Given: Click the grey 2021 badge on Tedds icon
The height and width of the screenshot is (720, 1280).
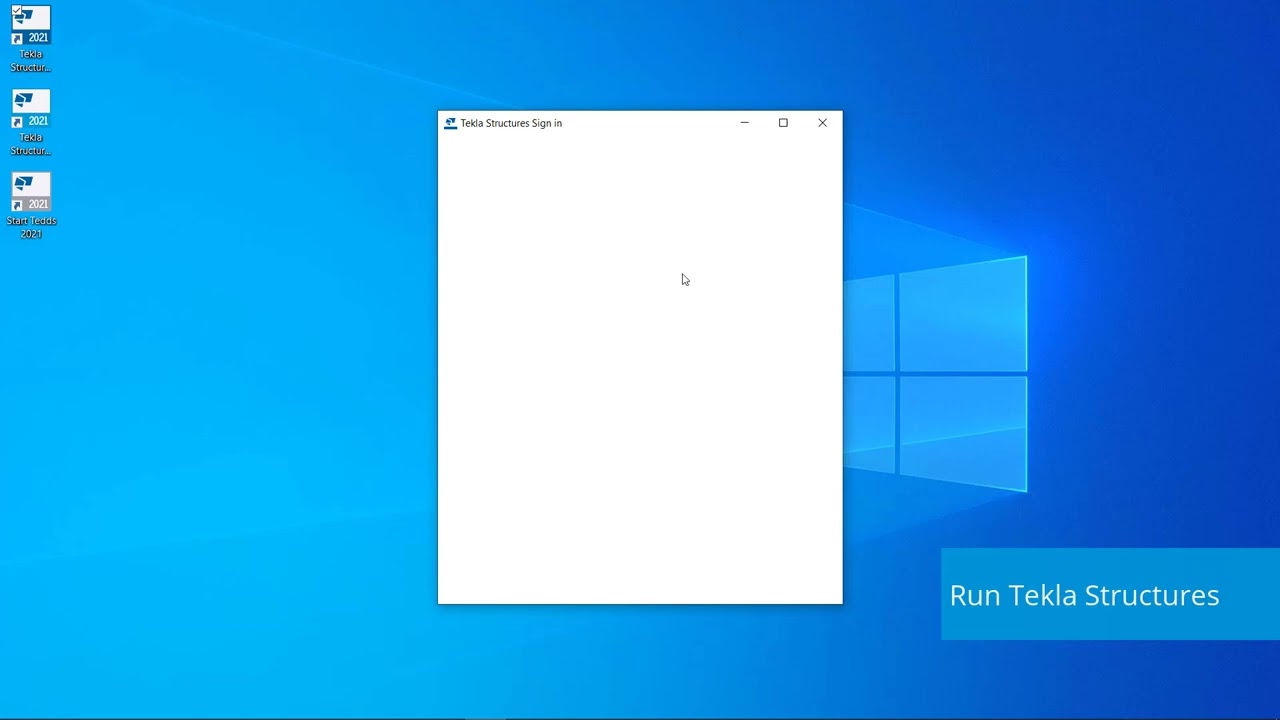Looking at the screenshot, I should click(x=38, y=204).
